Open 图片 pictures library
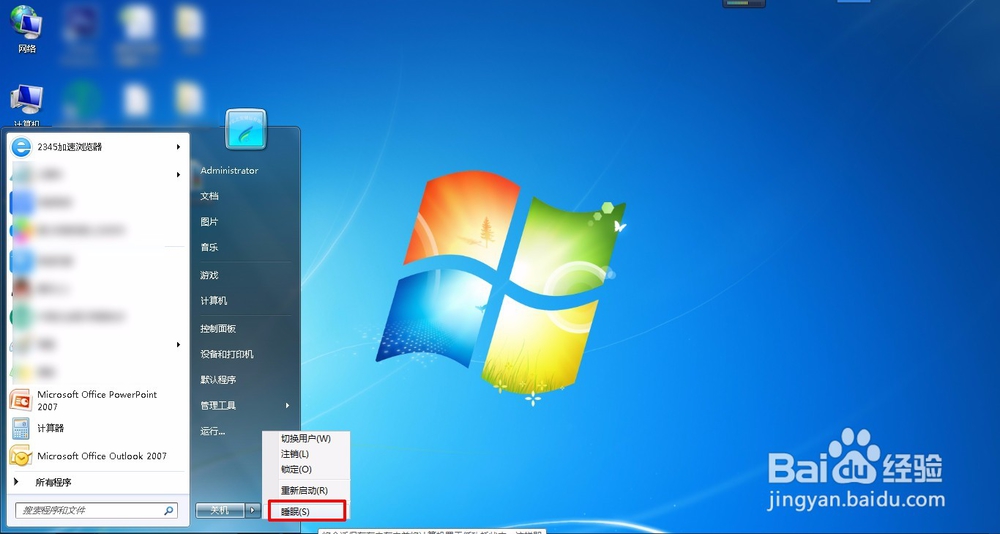The width and height of the screenshot is (1000, 534). pyautogui.click(x=209, y=221)
